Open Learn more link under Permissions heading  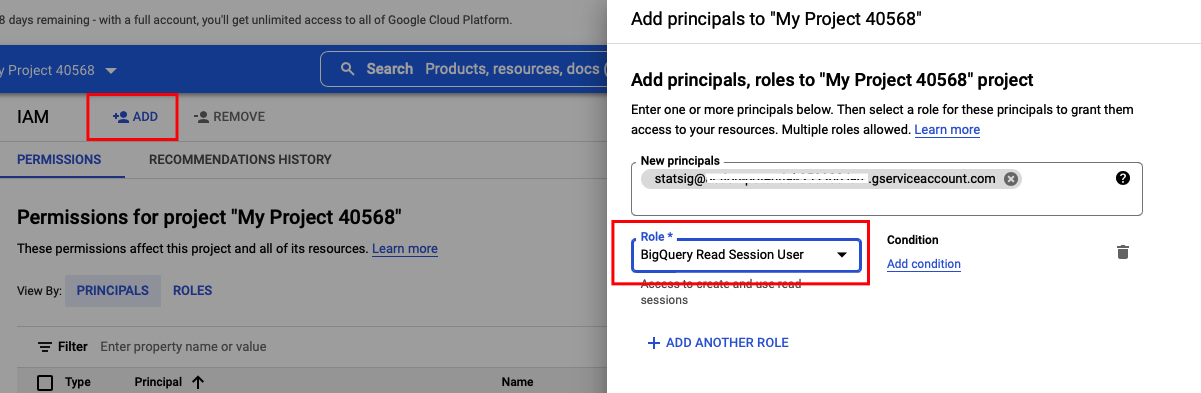(405, 249)
